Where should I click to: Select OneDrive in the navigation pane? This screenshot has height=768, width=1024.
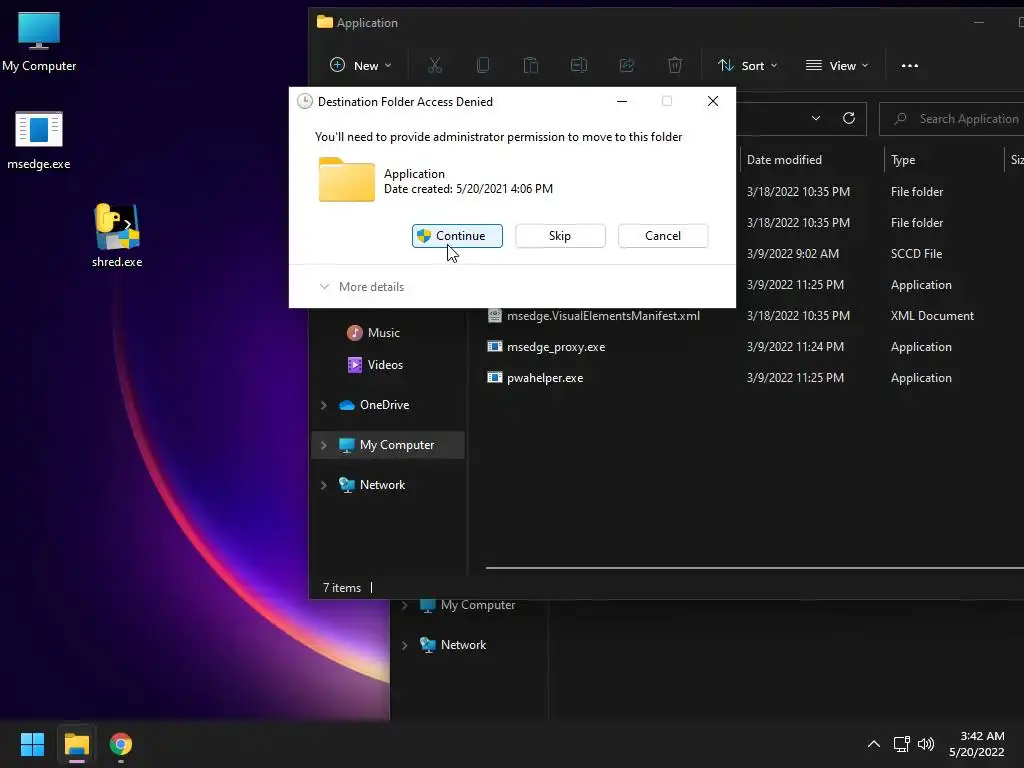pos(384,405)
